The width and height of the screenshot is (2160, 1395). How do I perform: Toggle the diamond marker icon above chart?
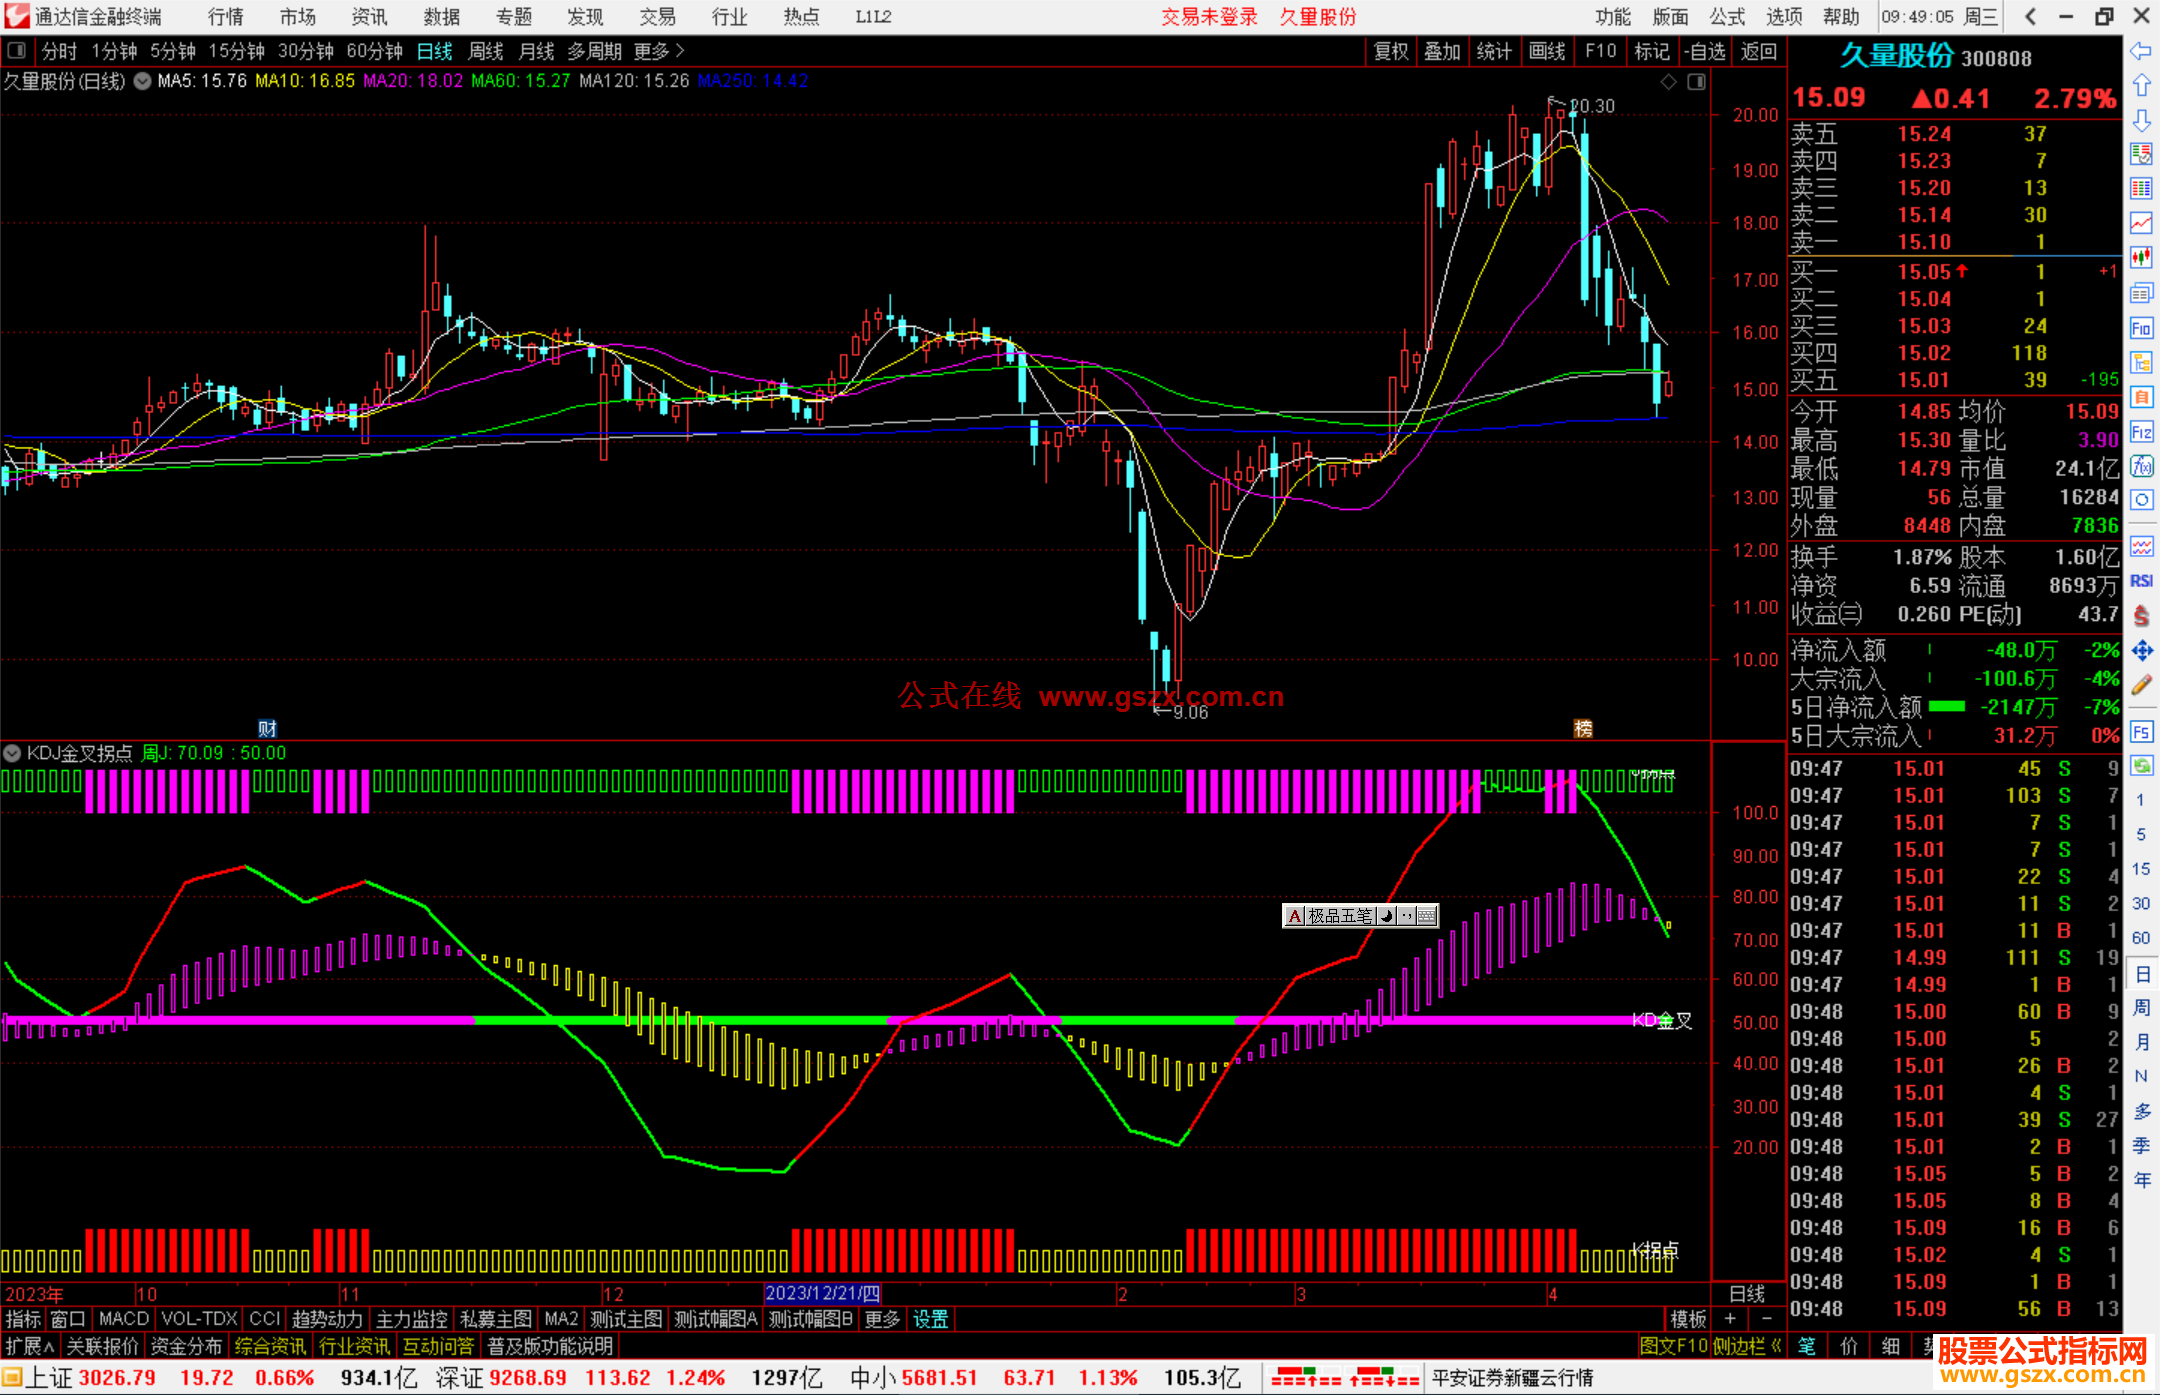[x=1668, y=82]
